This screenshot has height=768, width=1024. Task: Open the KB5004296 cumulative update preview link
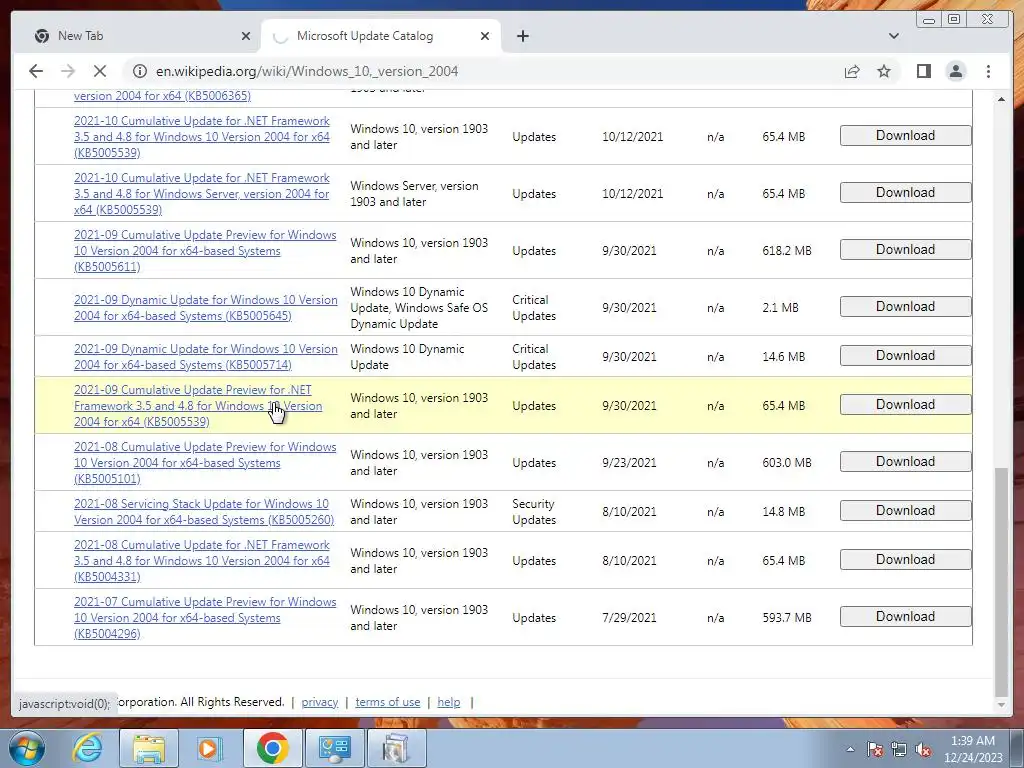[x=205, y=618]
